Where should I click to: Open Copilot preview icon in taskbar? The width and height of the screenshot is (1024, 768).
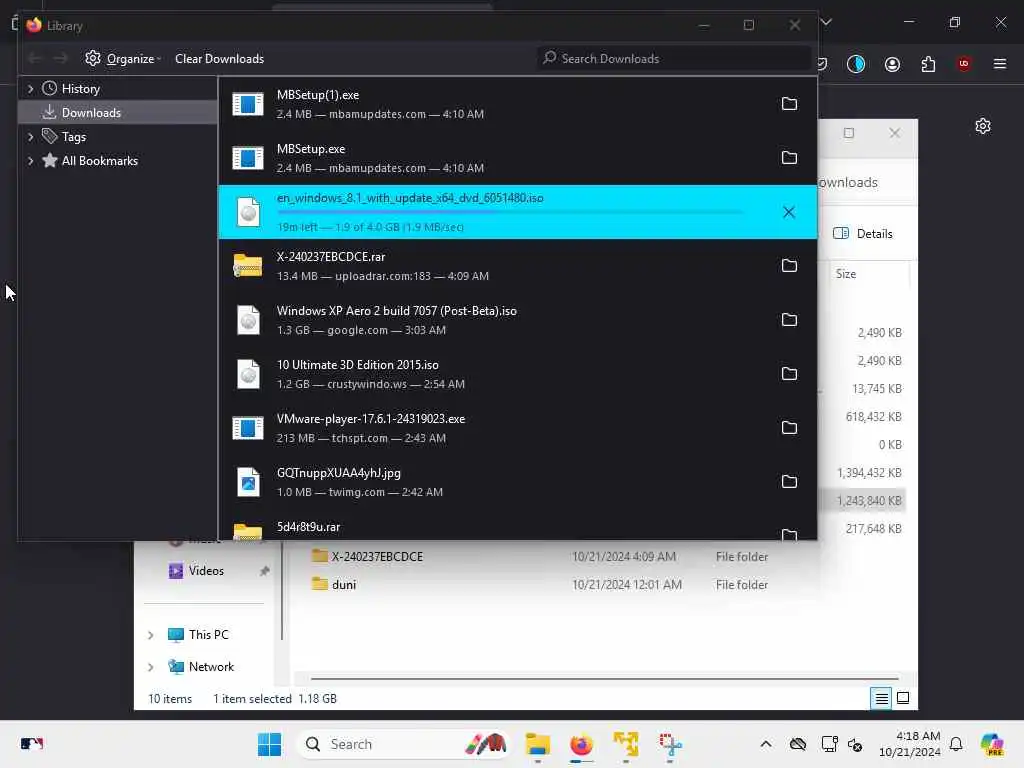point(992,744)
